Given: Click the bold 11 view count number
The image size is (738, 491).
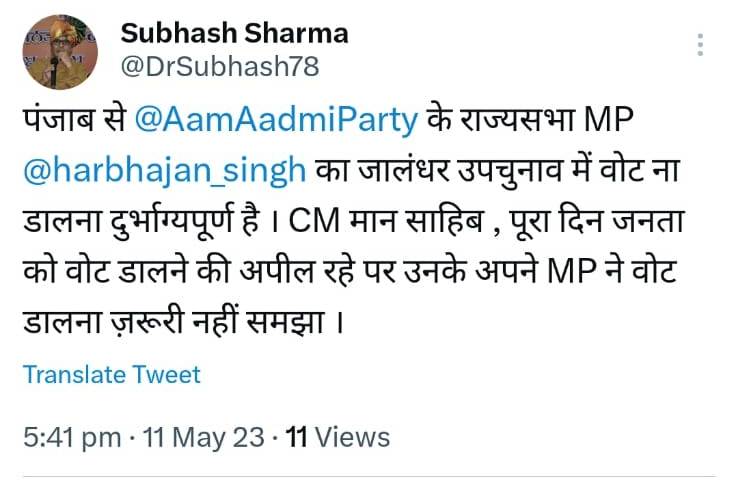Looking at the screenshot, I should click(297, 437).
